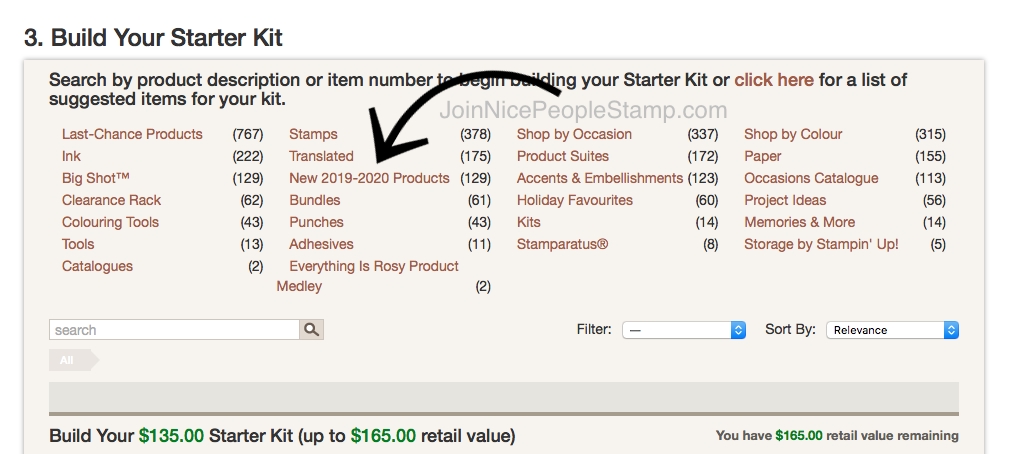Open Everything Is Rosy Product Medley
1010x454 pixels.
(x=373, y=266)
